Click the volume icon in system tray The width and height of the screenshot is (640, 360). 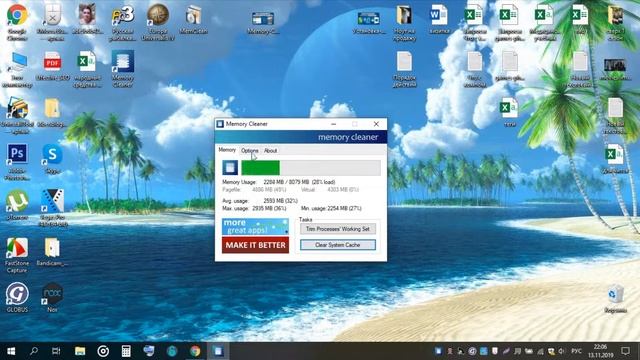[562, 351]
